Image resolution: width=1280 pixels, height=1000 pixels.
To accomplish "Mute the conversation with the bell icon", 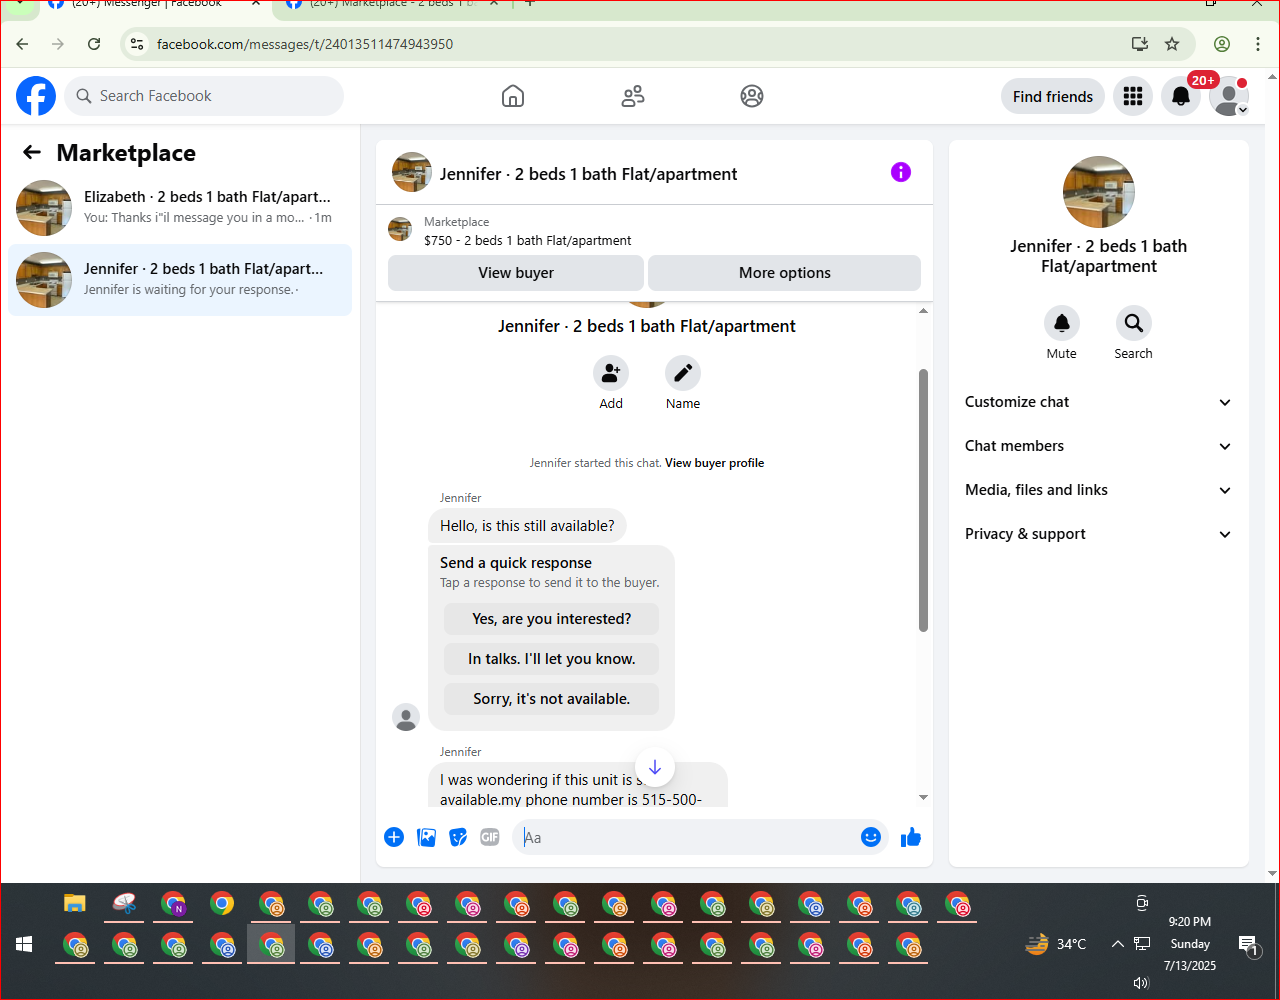I will coord(1062,323).
